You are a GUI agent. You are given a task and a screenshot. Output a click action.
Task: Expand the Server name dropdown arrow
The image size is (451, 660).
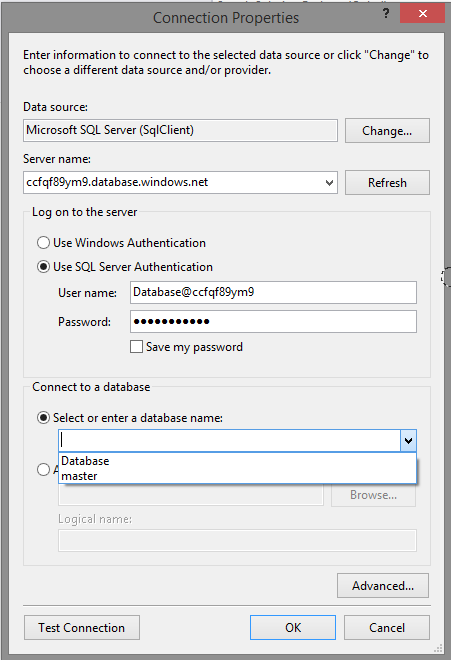click(x=329, y=183)
